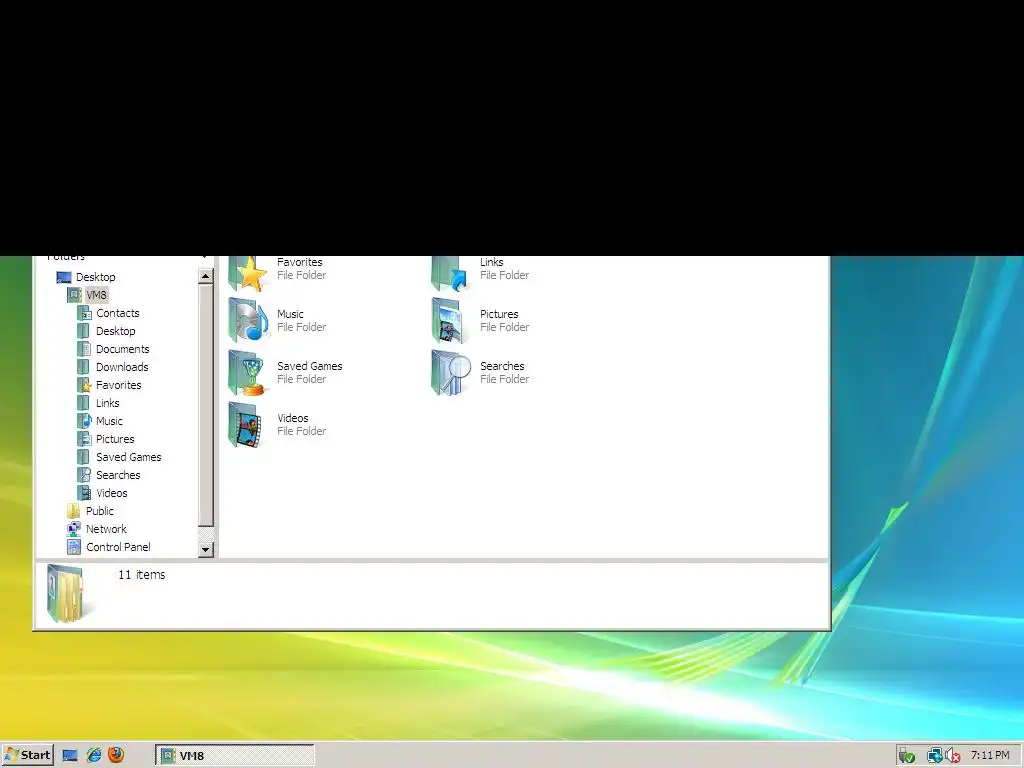Select the Desktop subfolder under VM8
Viewport: 1024px width, 768px height.
tap(116, 331)
